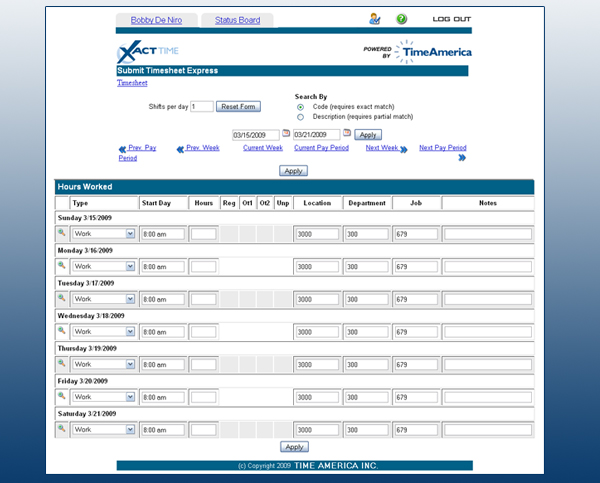Click the Department field for Thursday
The image size is (600, 483).
(x=367, y=365)
